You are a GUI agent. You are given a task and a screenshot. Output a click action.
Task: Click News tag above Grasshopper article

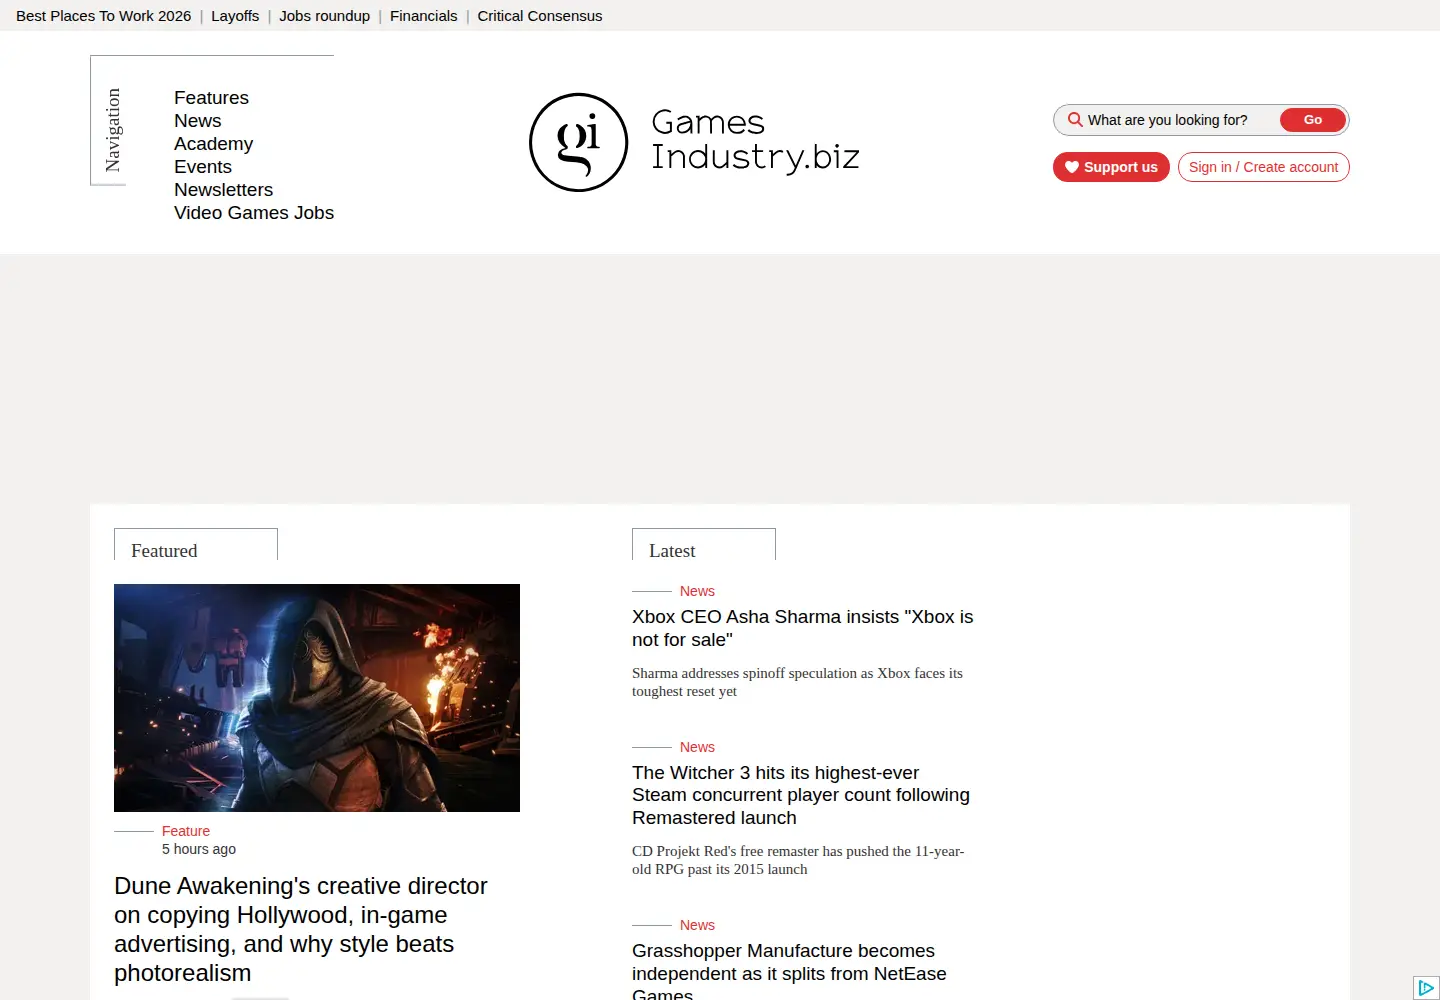(x=697, y=925)
